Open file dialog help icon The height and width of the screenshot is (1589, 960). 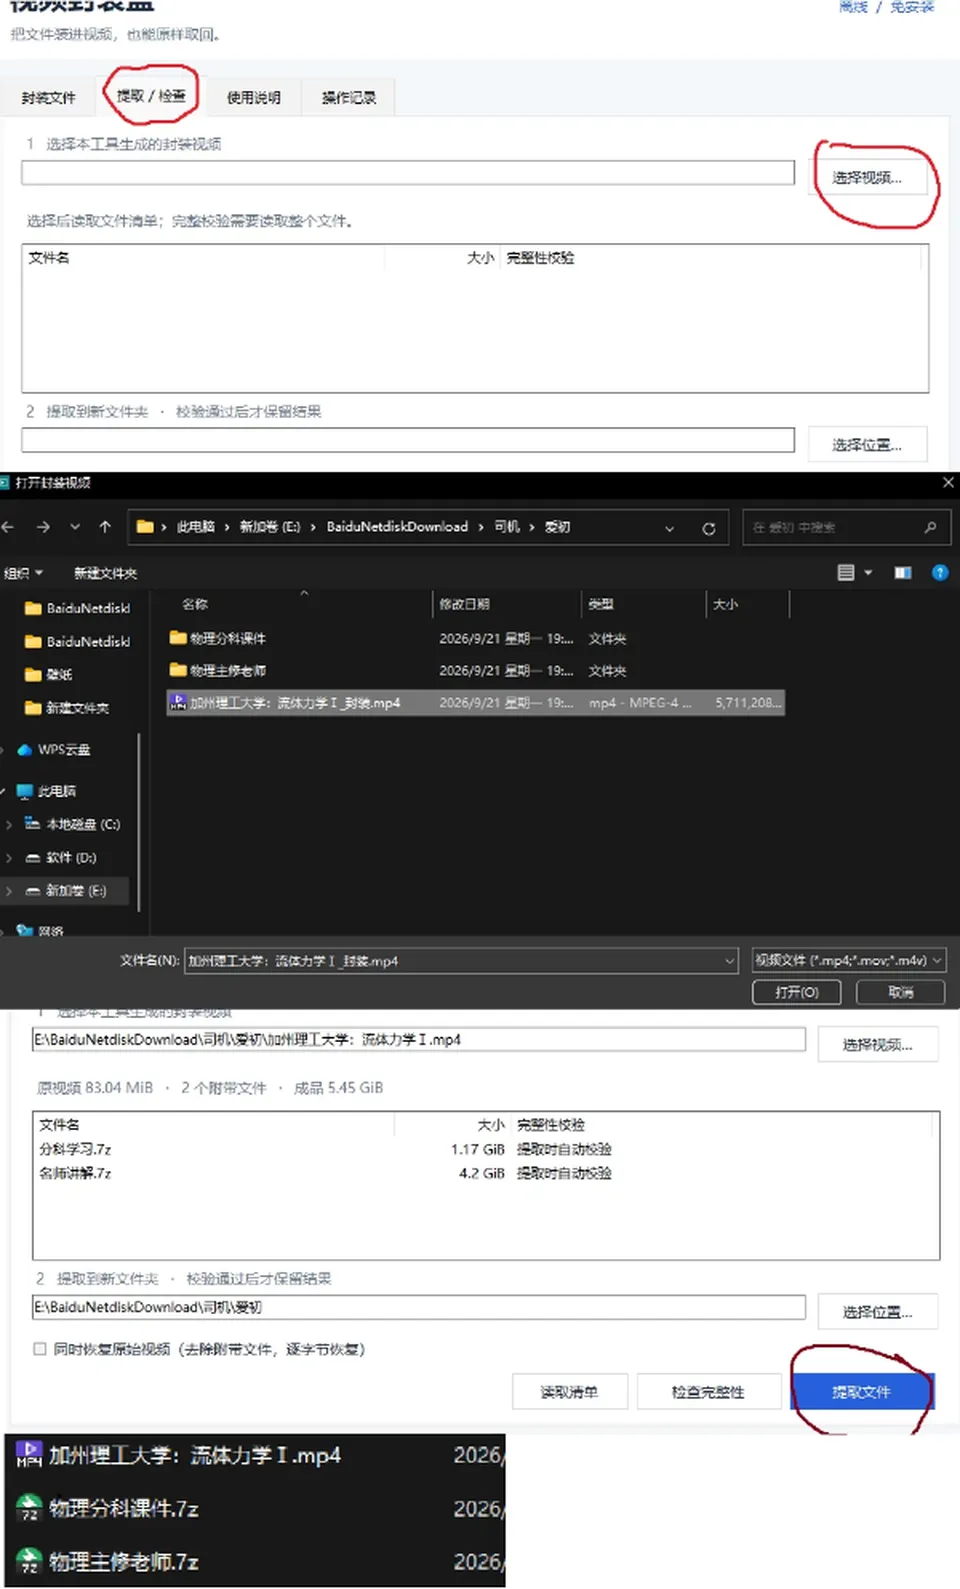click(940, 572)
